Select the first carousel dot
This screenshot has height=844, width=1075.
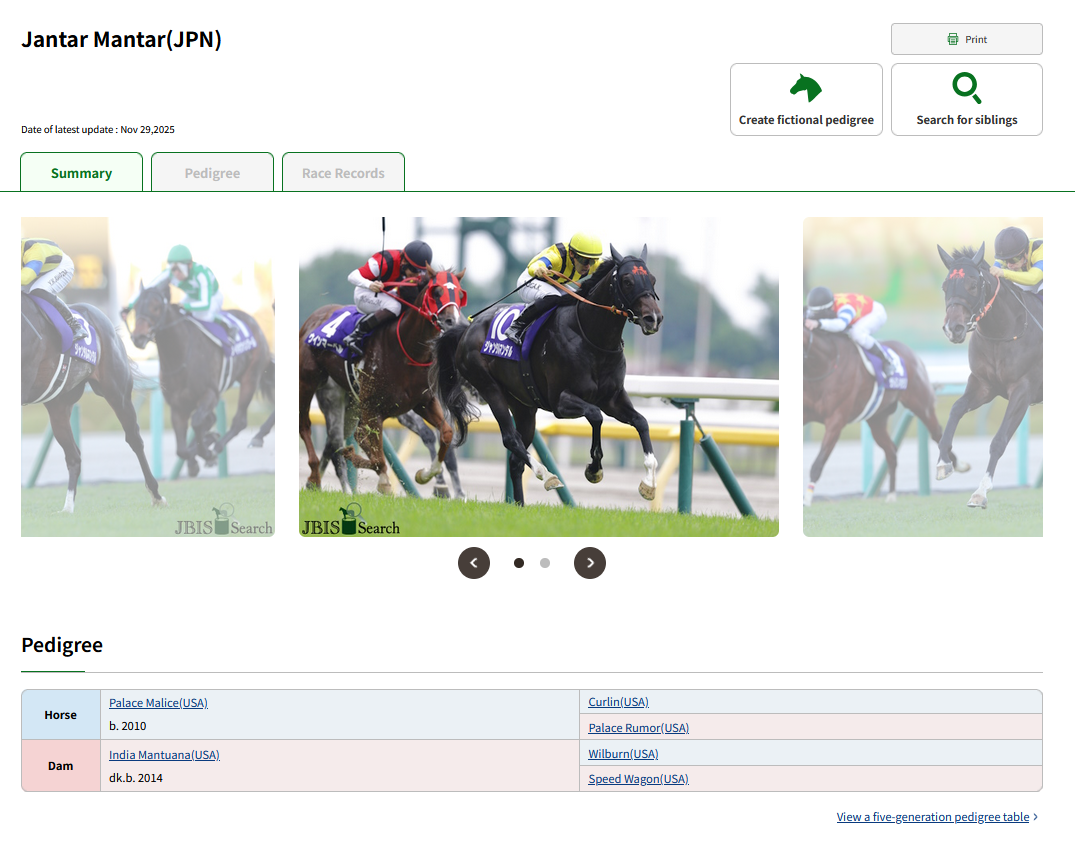pyautogui.click(x=519, y=563)
